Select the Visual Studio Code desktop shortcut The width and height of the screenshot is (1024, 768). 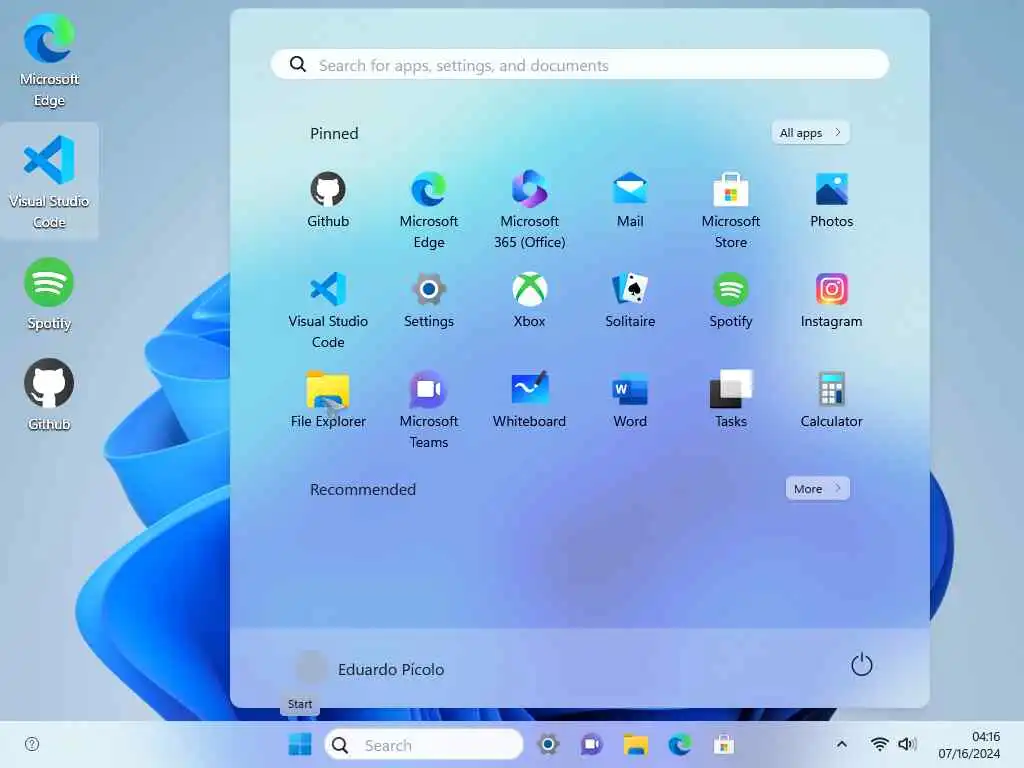tap(49, 181)
